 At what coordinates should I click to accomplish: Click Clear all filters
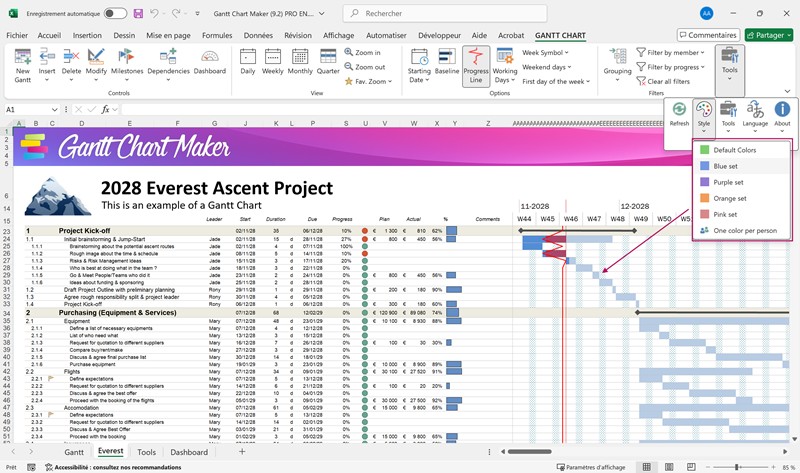[666, 81]
